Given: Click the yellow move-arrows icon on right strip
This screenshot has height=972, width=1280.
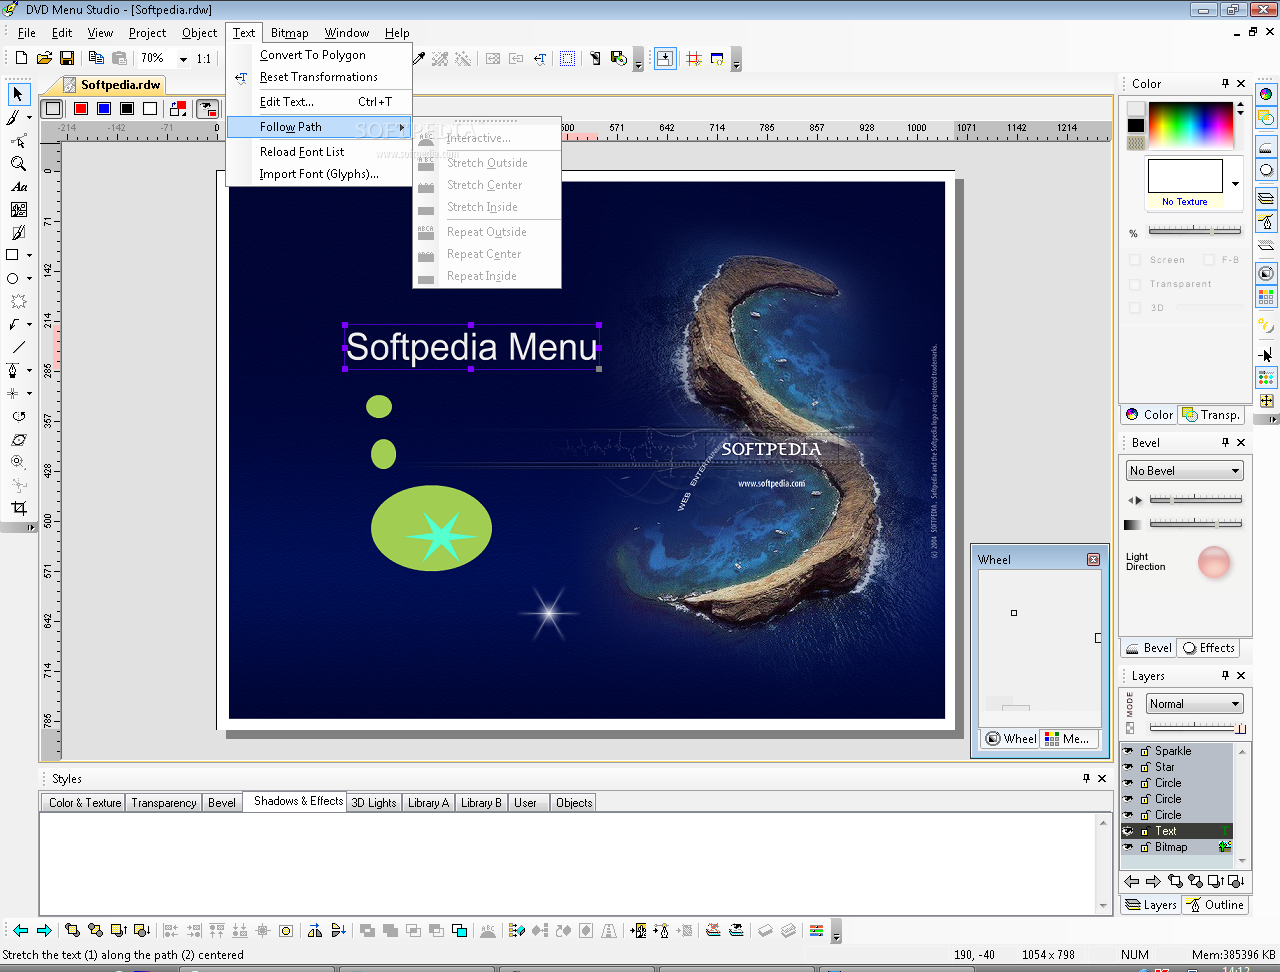Looking at the screenshot, I should click(1266, 401).
